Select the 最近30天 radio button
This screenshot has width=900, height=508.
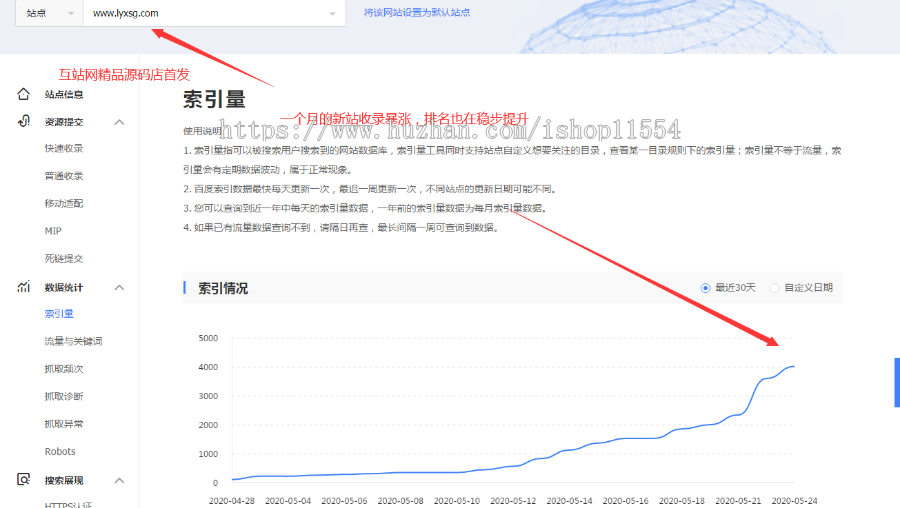tap(706, 288)
